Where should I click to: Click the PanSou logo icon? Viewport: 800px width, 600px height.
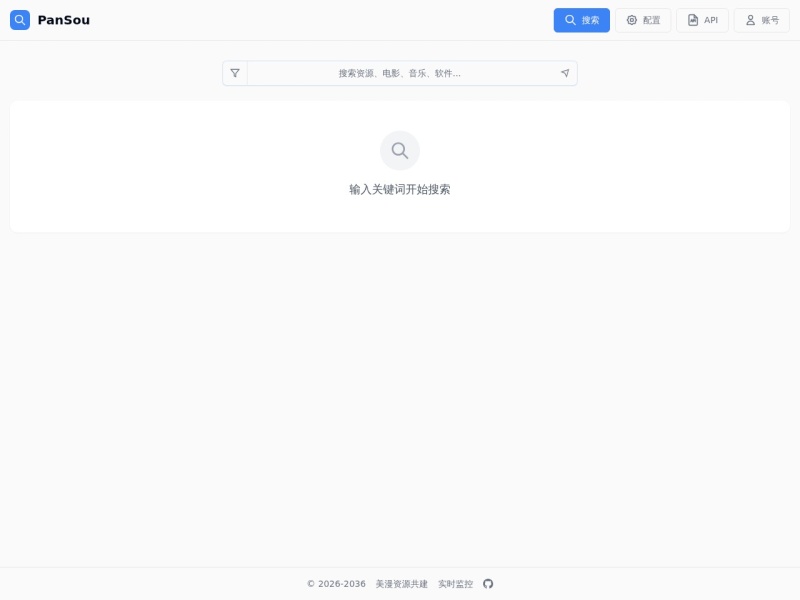click(x=20, y=20)
